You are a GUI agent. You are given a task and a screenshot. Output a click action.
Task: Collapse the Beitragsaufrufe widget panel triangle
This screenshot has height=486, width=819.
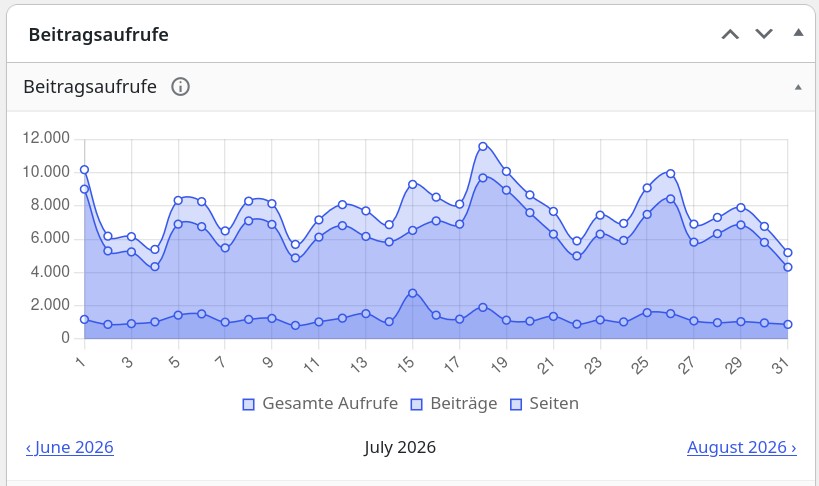coord(798,33)
